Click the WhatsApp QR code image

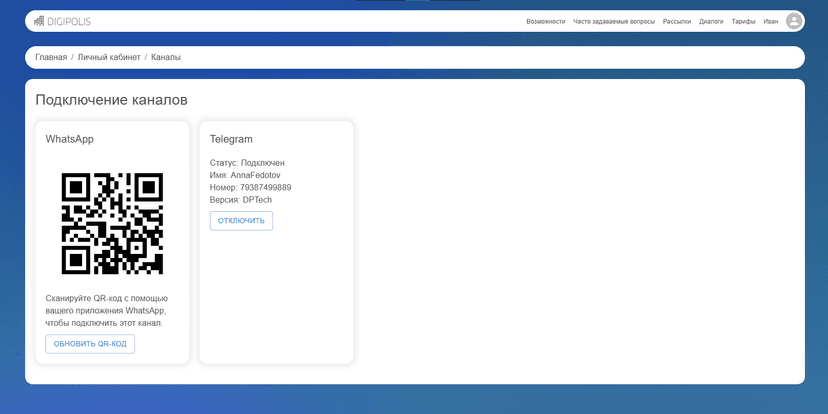coord(112,223)
